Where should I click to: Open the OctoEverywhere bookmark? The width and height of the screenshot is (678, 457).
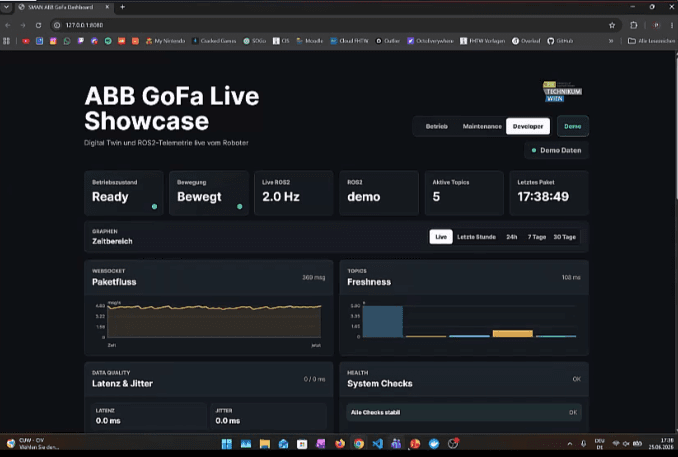[430, 41]
